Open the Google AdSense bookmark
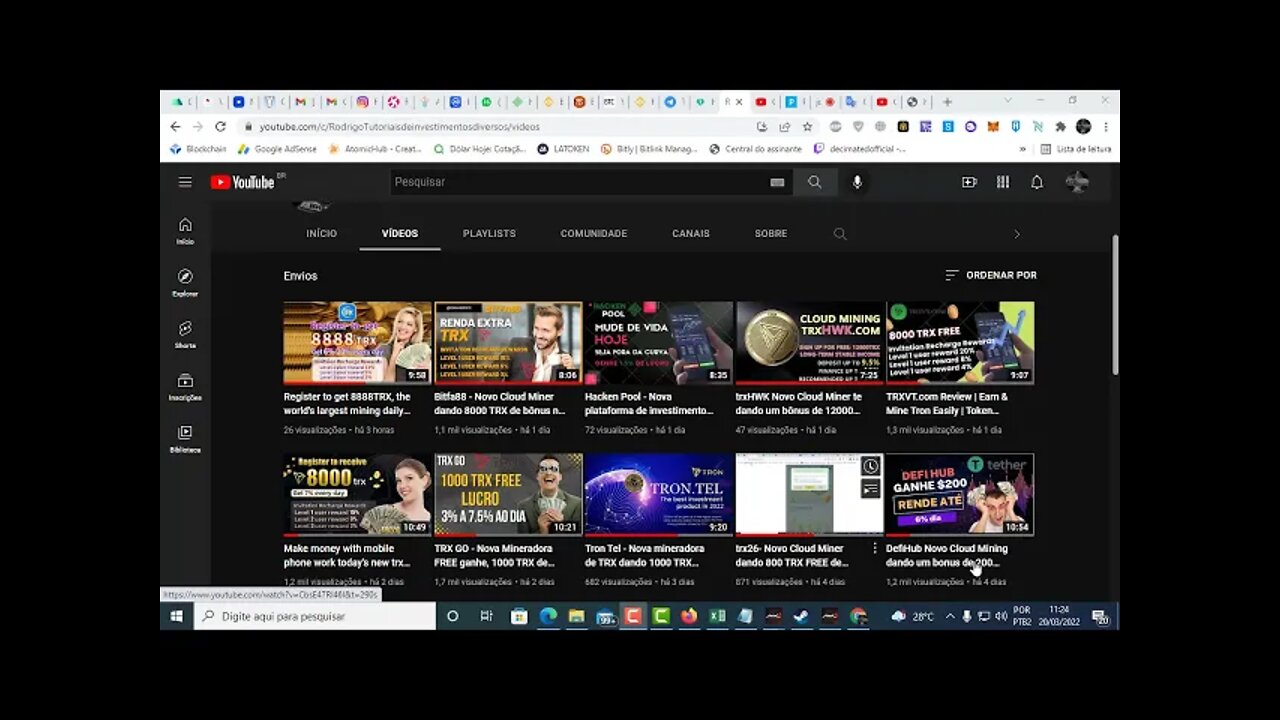The image size is (1280, 720). tap(277, 149)
